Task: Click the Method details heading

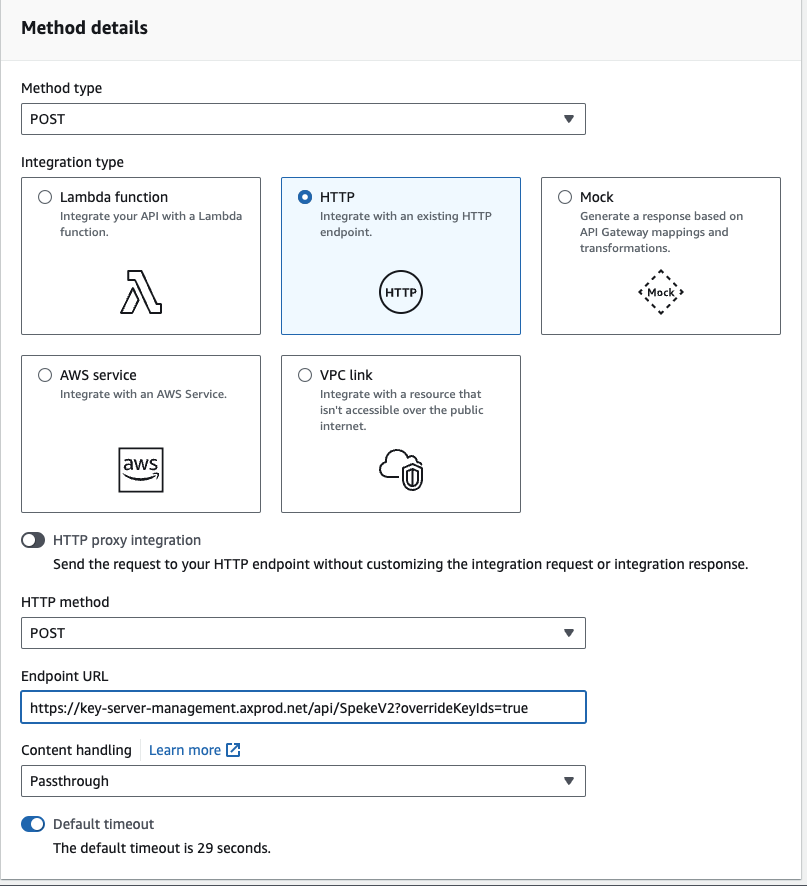Action: tap(84, 28)
